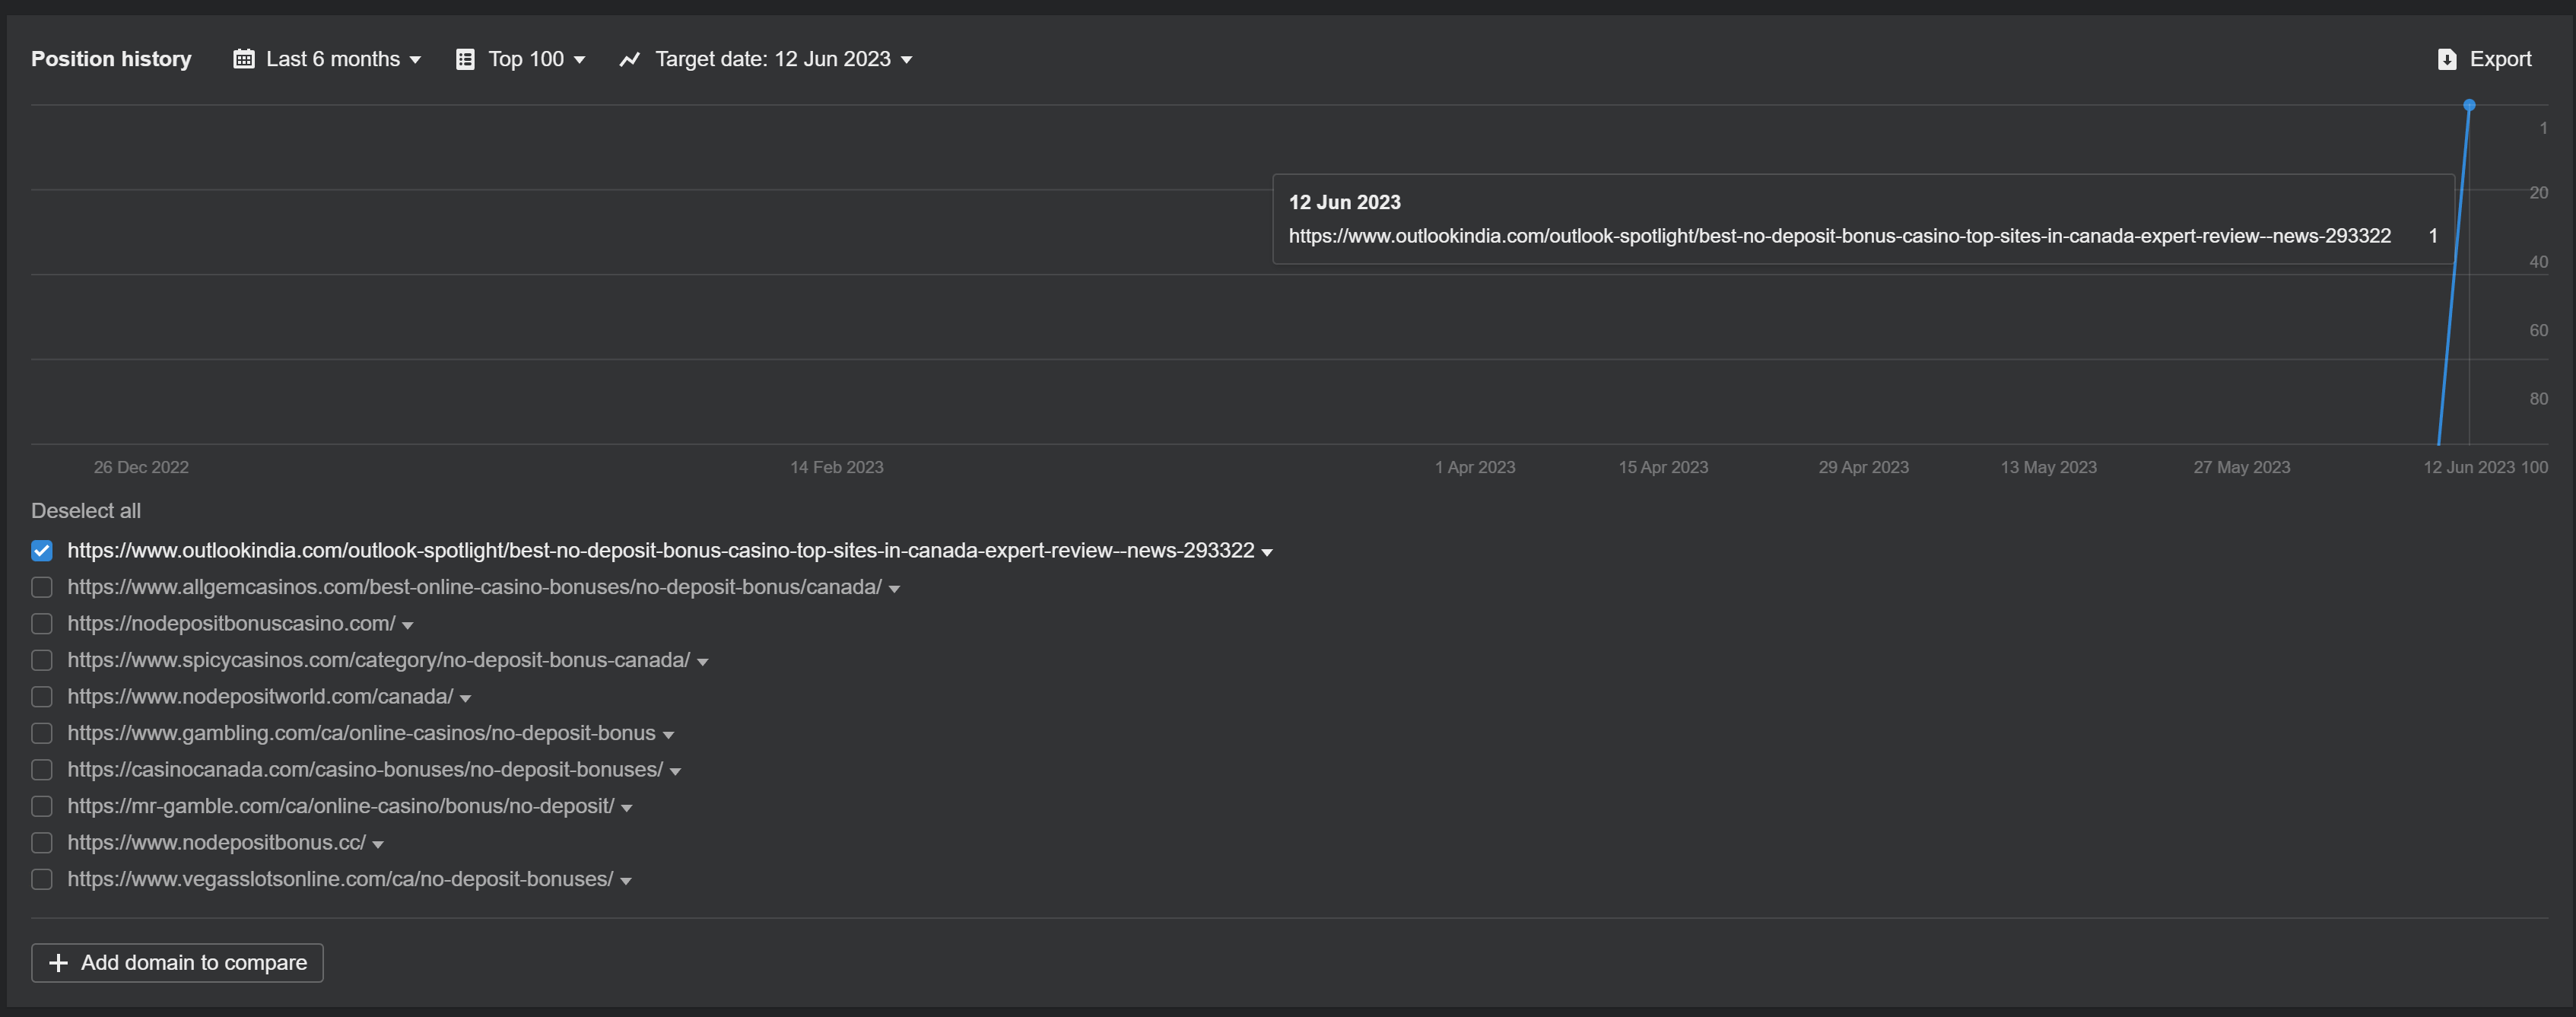
Task: Open the caret menu beside vegasslotsonline.com URL
Action: 626,881
